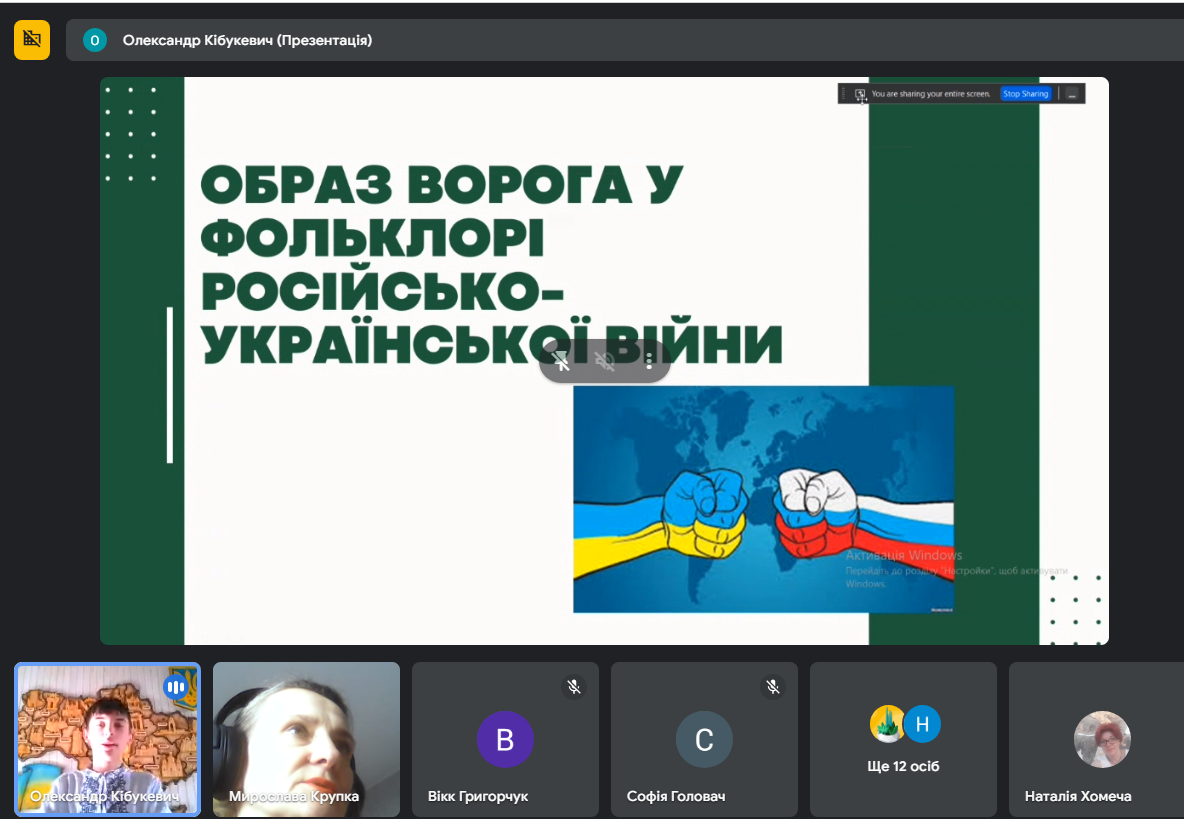This screenshot has width=1184, height=819.
Task: Click the muted mic icon on Вікк Григорчук's tile
Action: [574, 687]
